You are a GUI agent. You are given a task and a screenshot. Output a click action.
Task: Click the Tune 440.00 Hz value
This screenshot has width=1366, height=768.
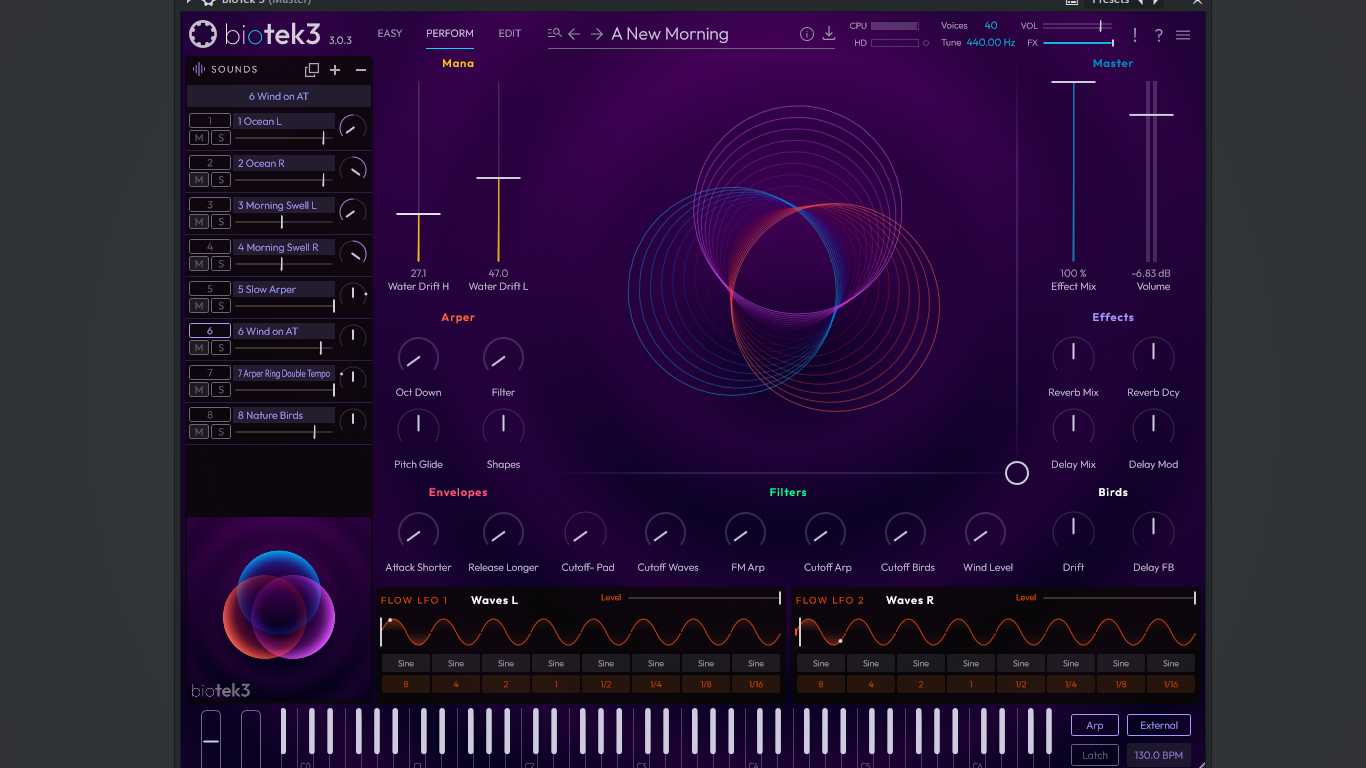click(991, 43)
